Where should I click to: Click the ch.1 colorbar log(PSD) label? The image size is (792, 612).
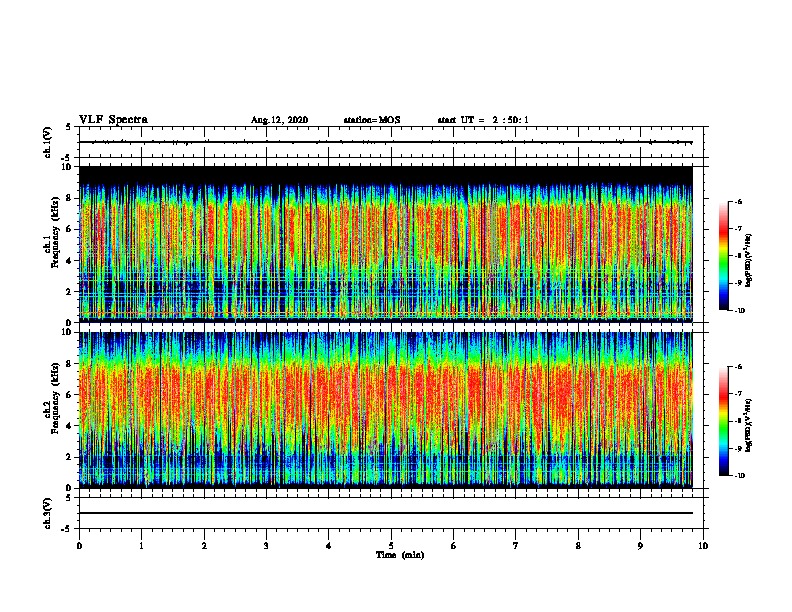click(x=749, y=260)
